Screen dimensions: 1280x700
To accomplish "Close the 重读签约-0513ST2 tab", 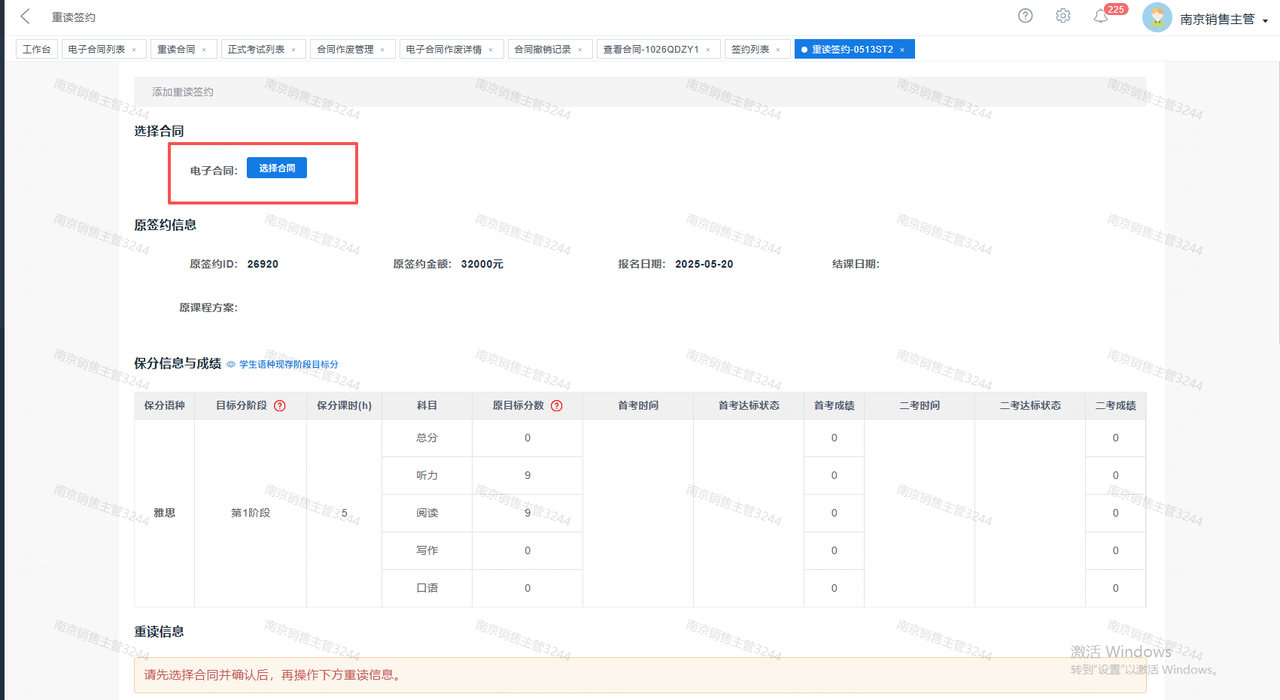I will click(902, 49).
